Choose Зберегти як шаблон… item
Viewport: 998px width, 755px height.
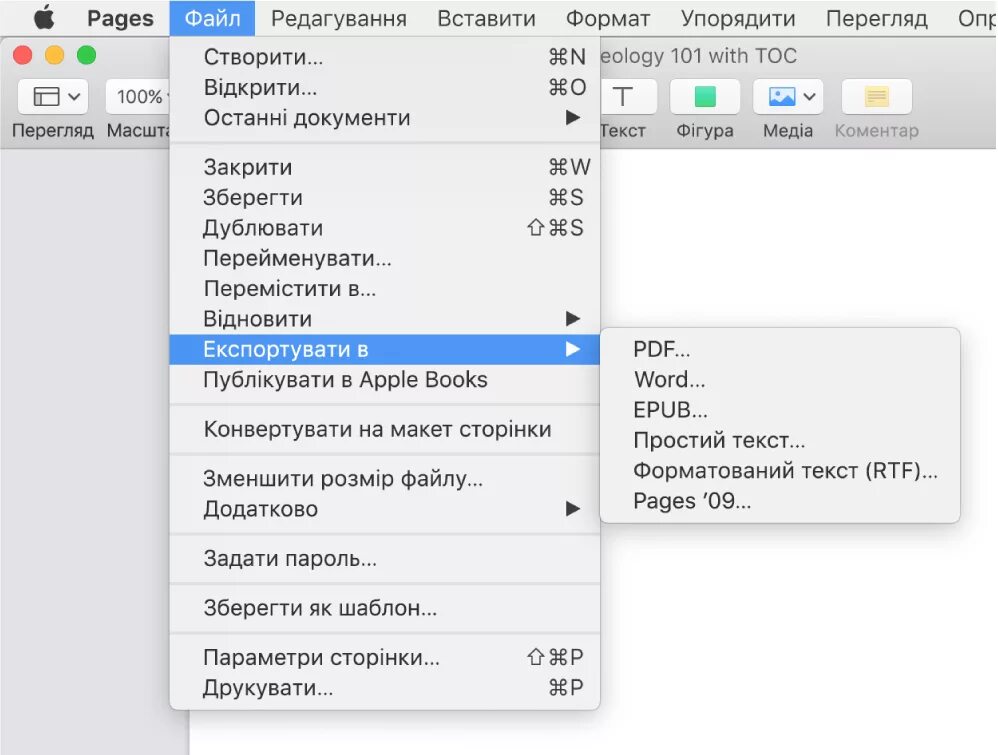point(384,608)
